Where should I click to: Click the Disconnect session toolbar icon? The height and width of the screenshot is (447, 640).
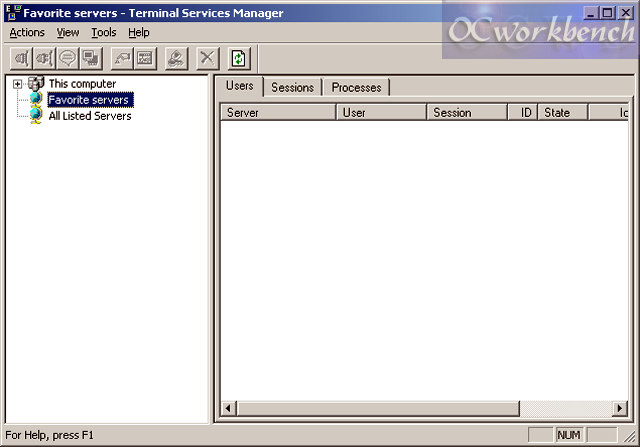pyautogui.click(x=44, y=58)
